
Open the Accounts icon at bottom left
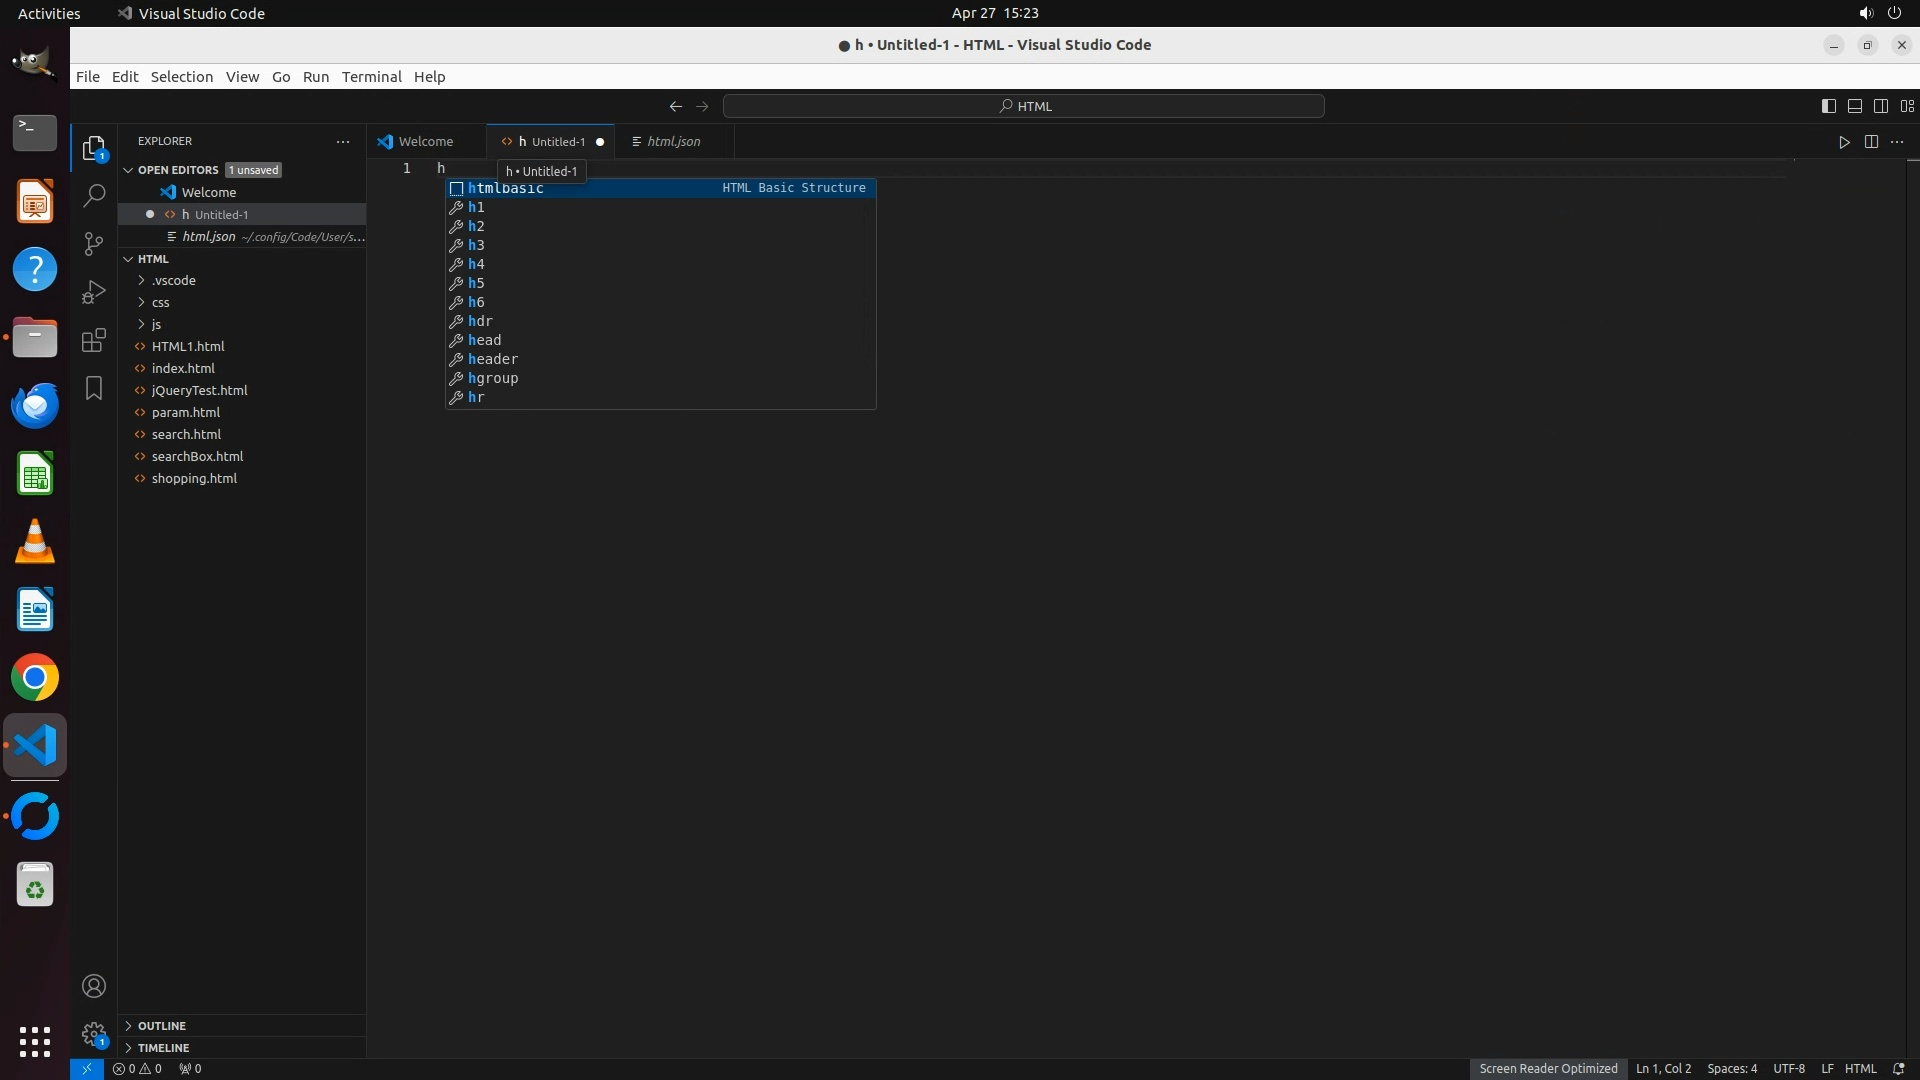94,986
